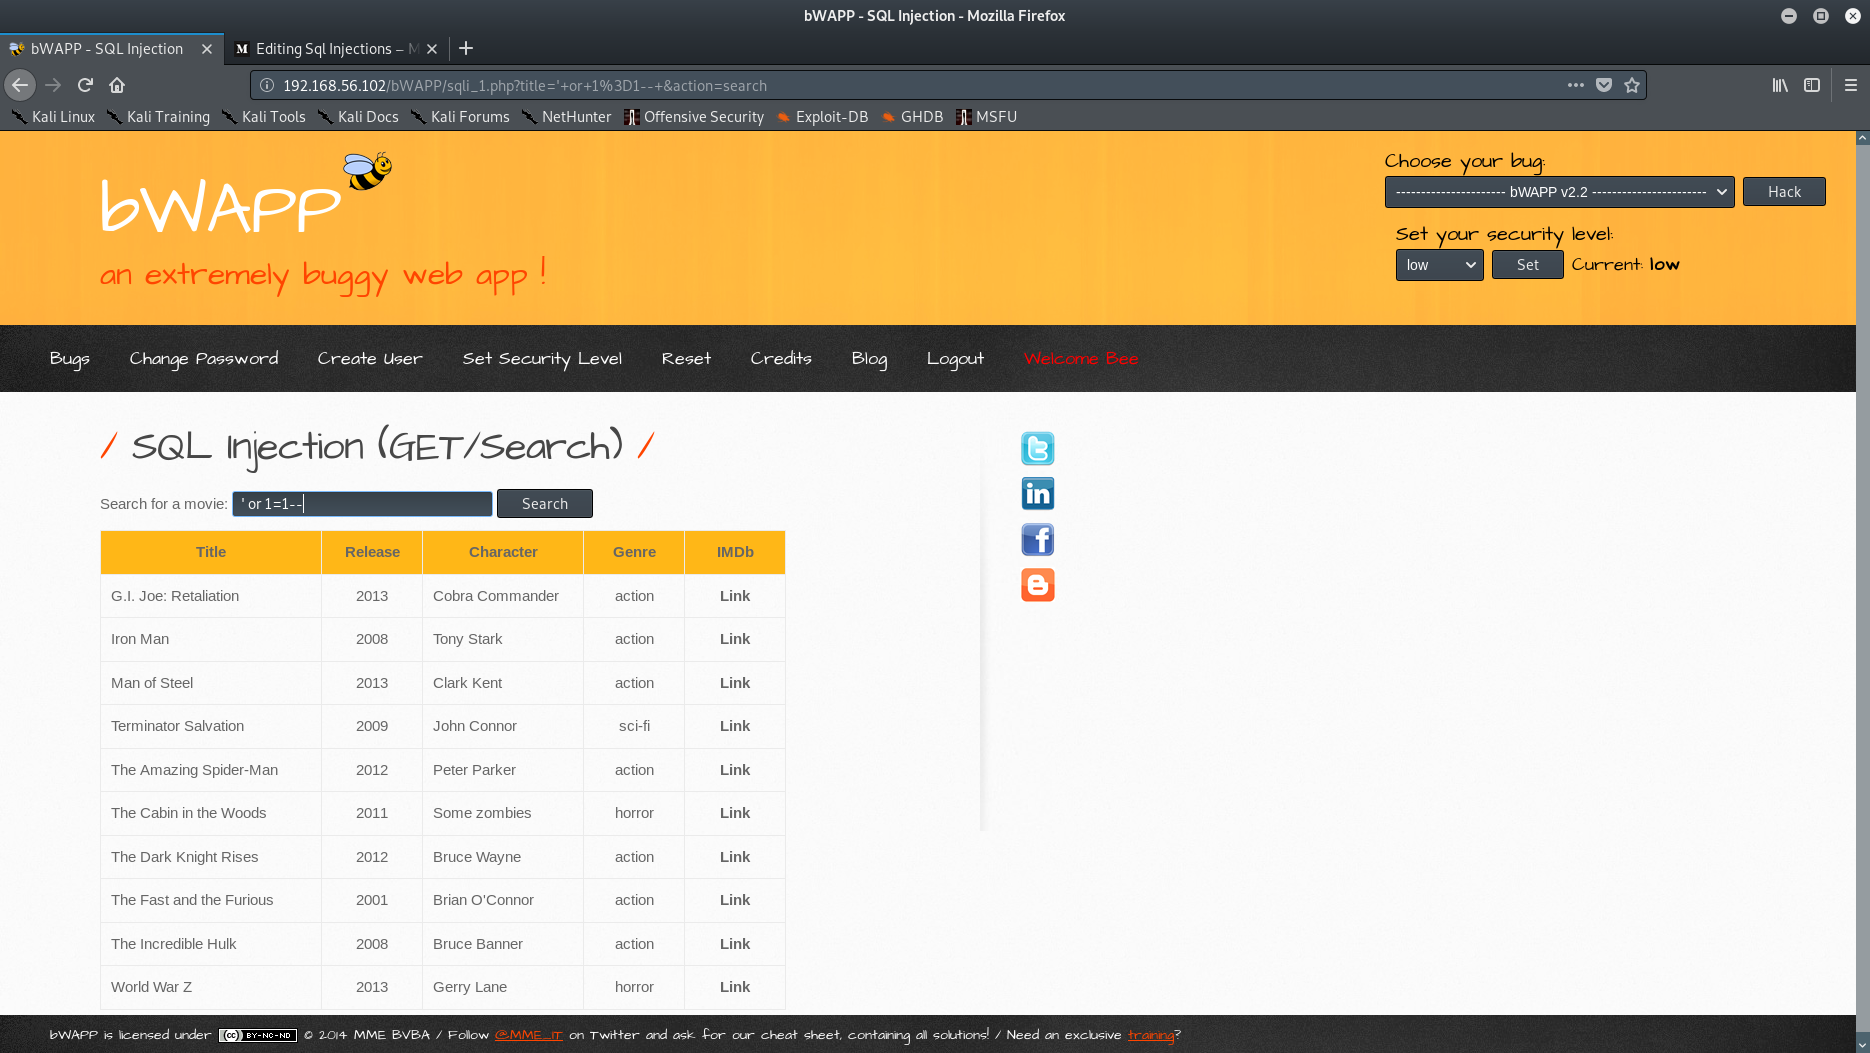Screen dimensions: 1870x1053
Task: Click Logout in the nav bar
Action: (955, 358)
